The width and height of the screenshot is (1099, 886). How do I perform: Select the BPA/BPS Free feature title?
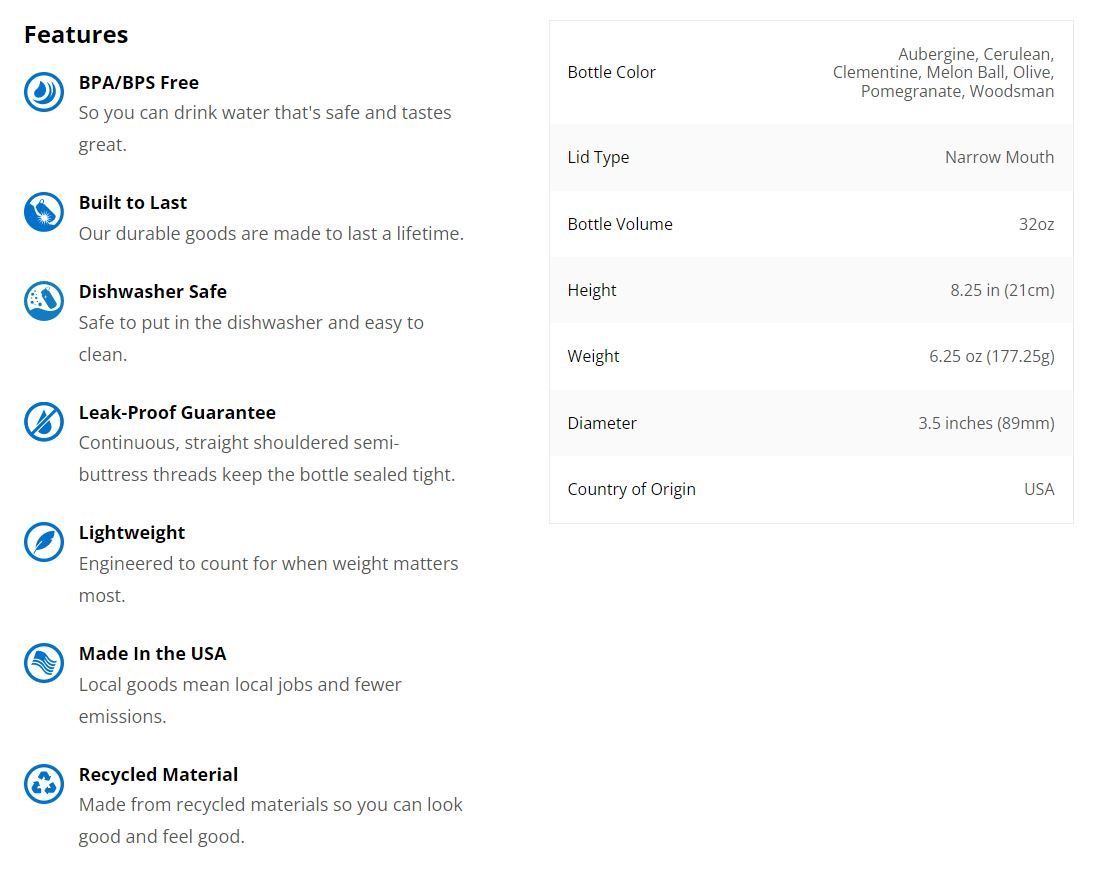coord(139,83)
